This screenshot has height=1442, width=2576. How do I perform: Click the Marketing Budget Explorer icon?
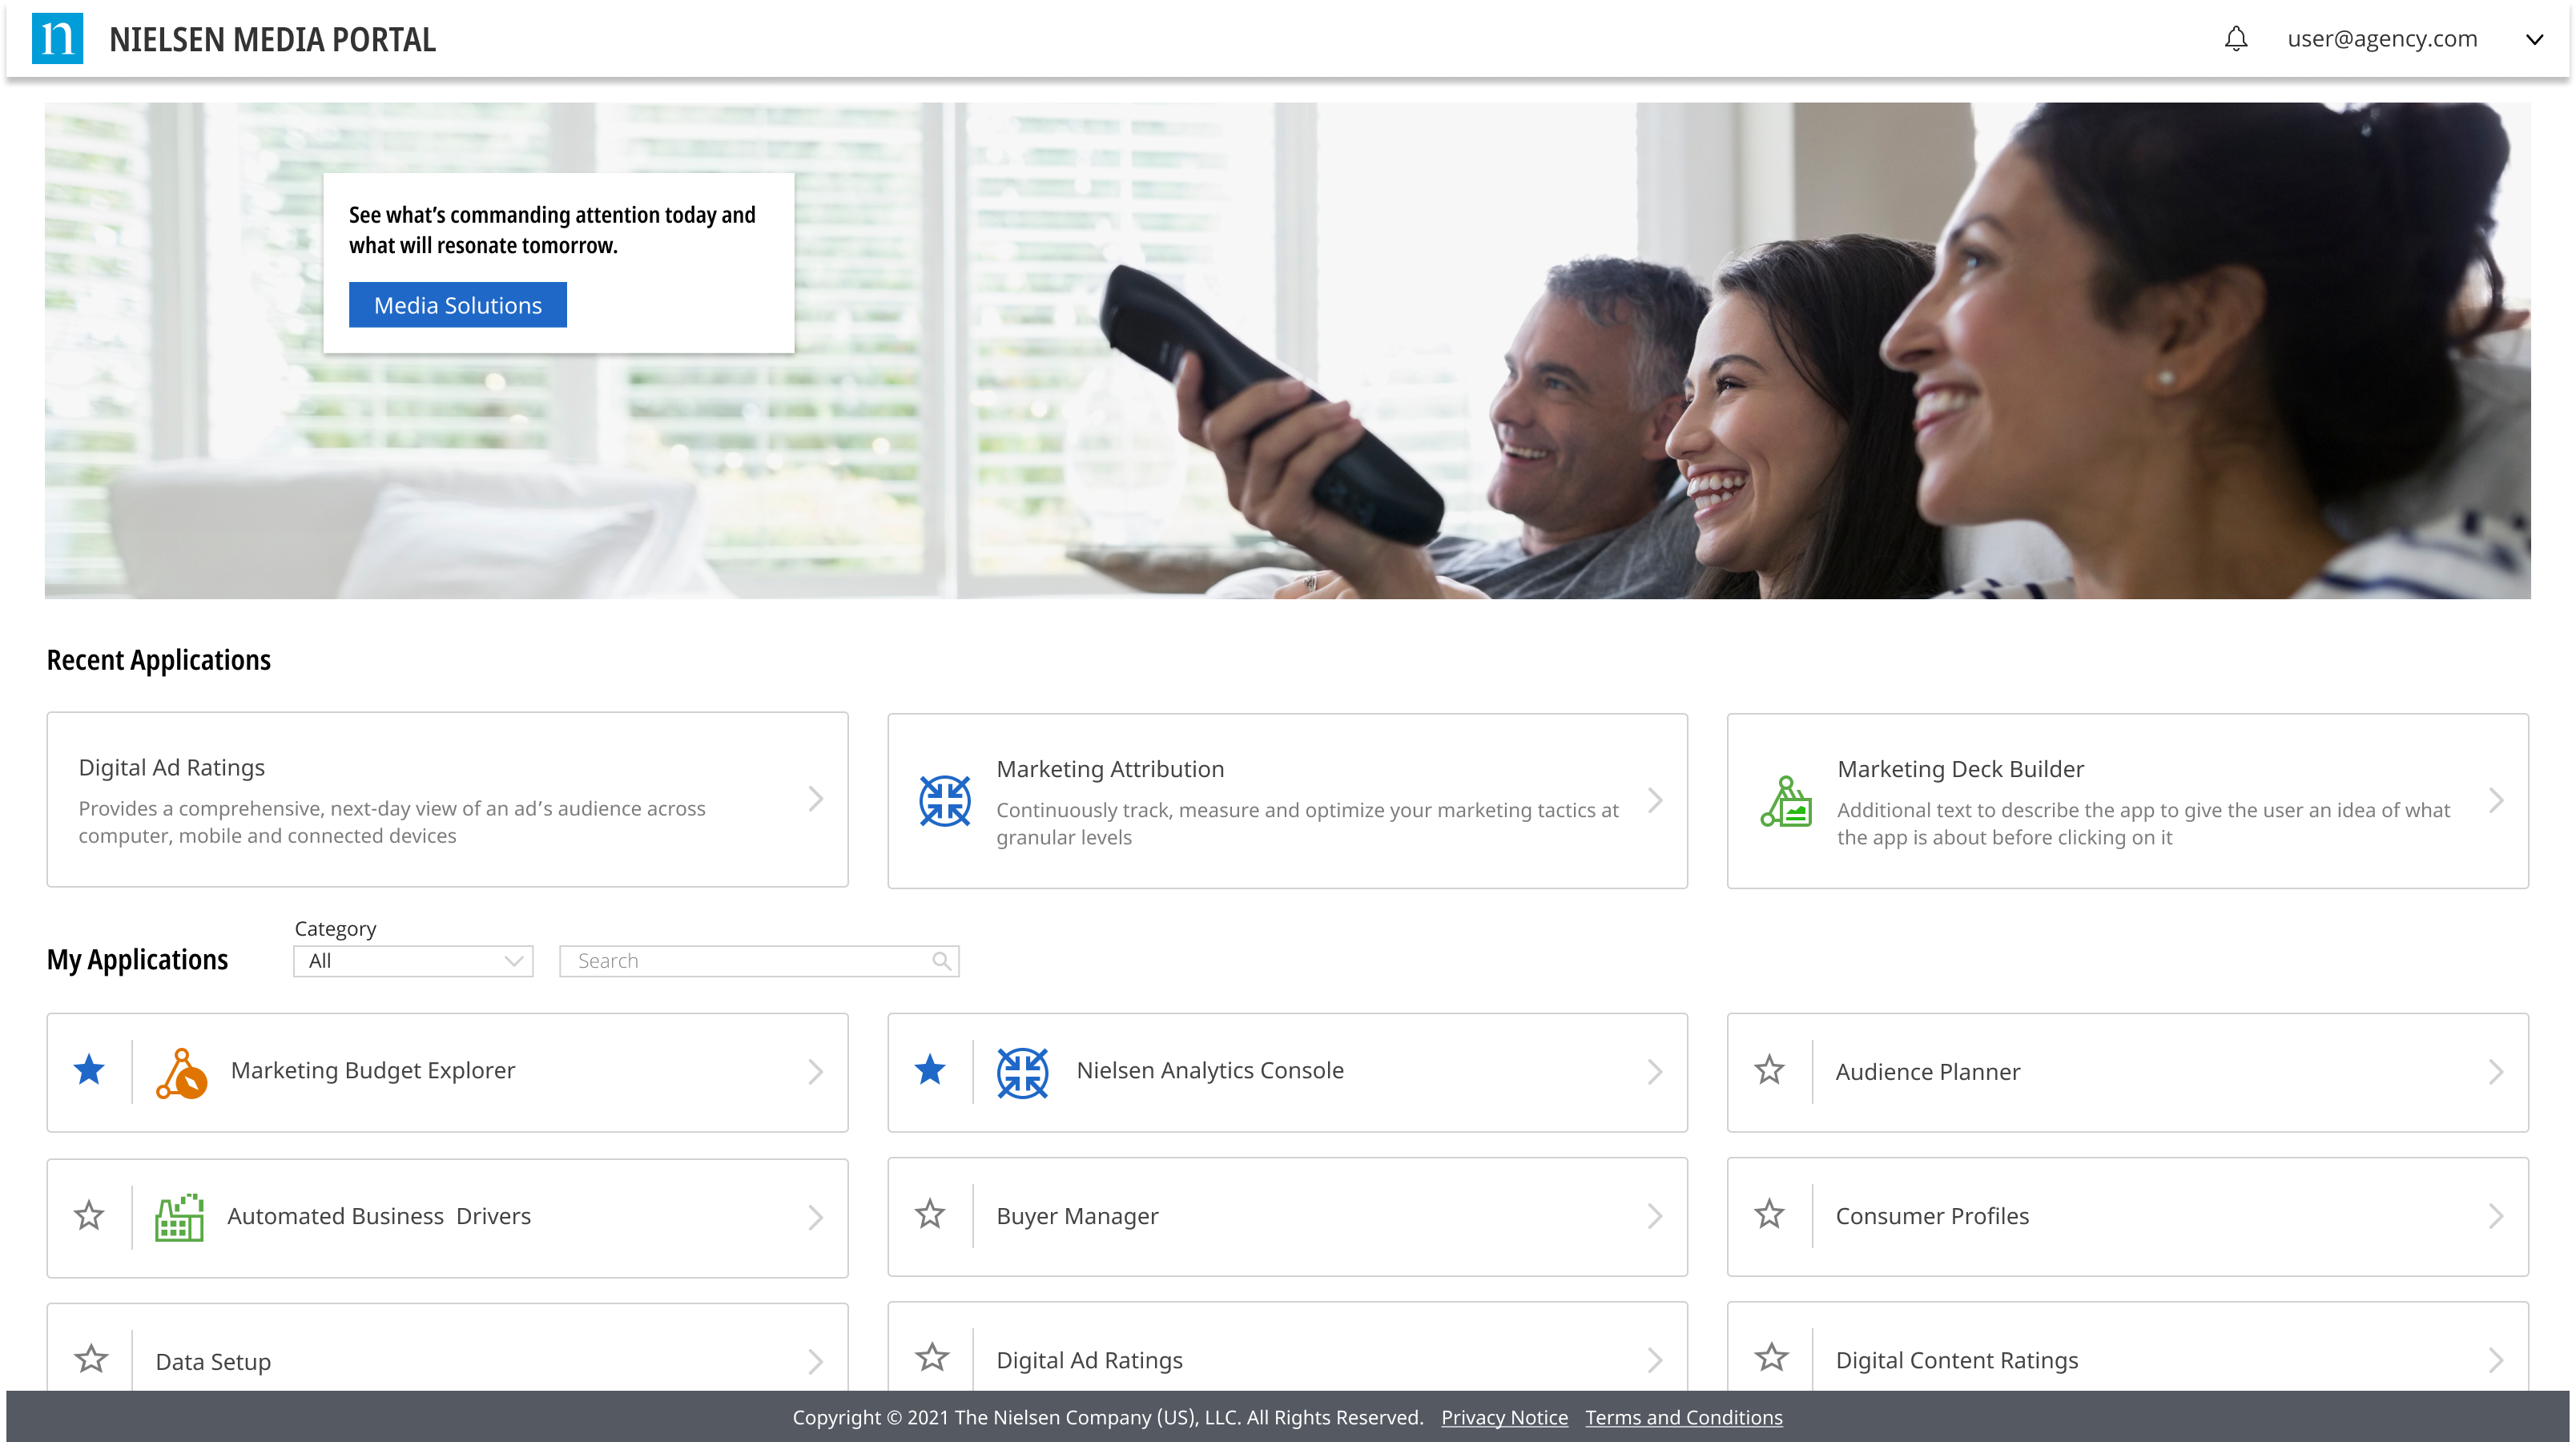(x=181, y=1072)
